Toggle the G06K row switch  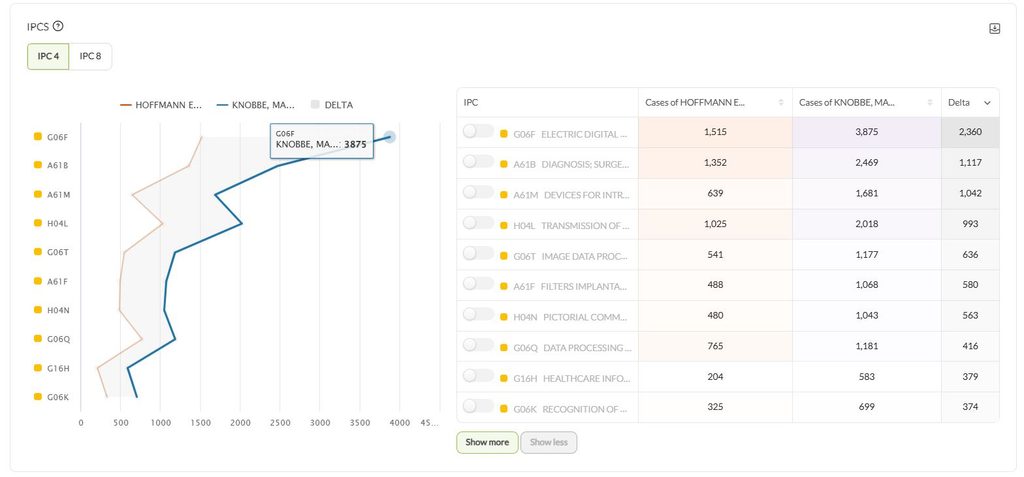(478, 406)
